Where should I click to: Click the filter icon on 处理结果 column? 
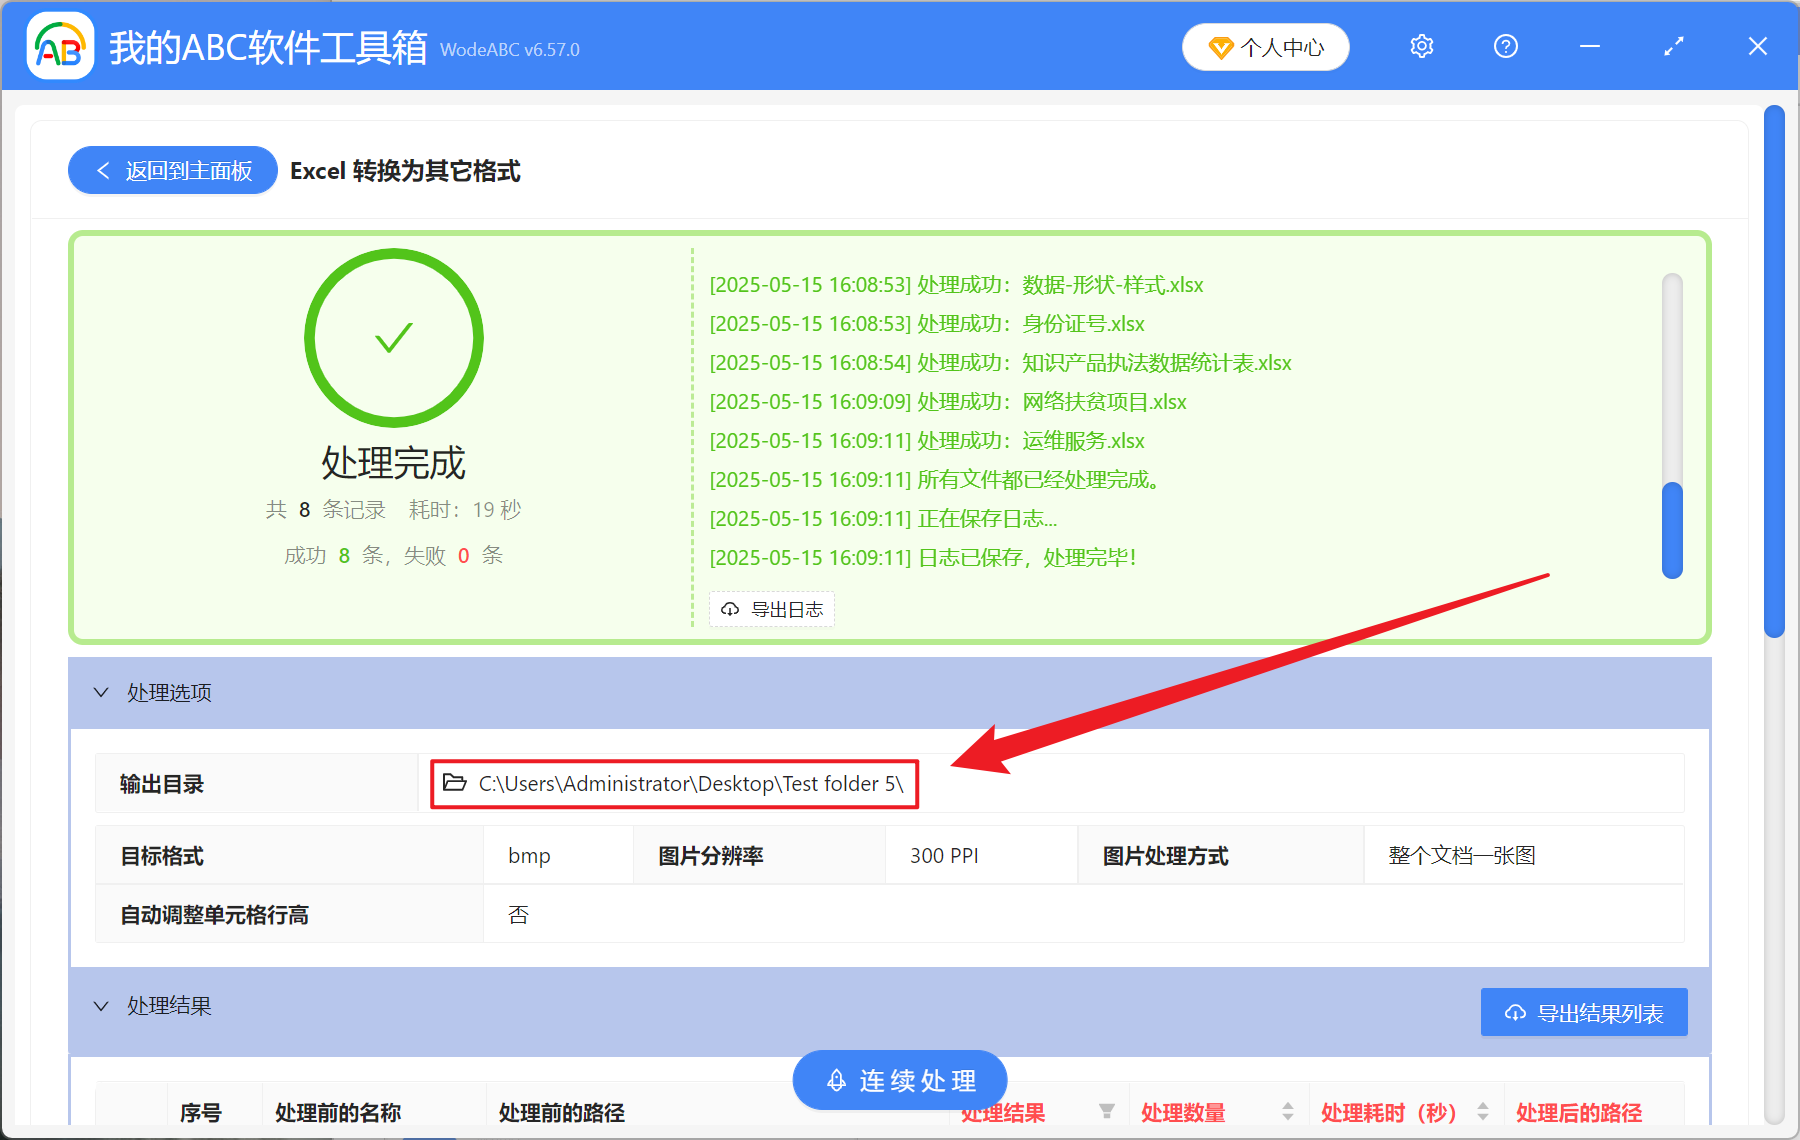click(x=1106, y=1112)
